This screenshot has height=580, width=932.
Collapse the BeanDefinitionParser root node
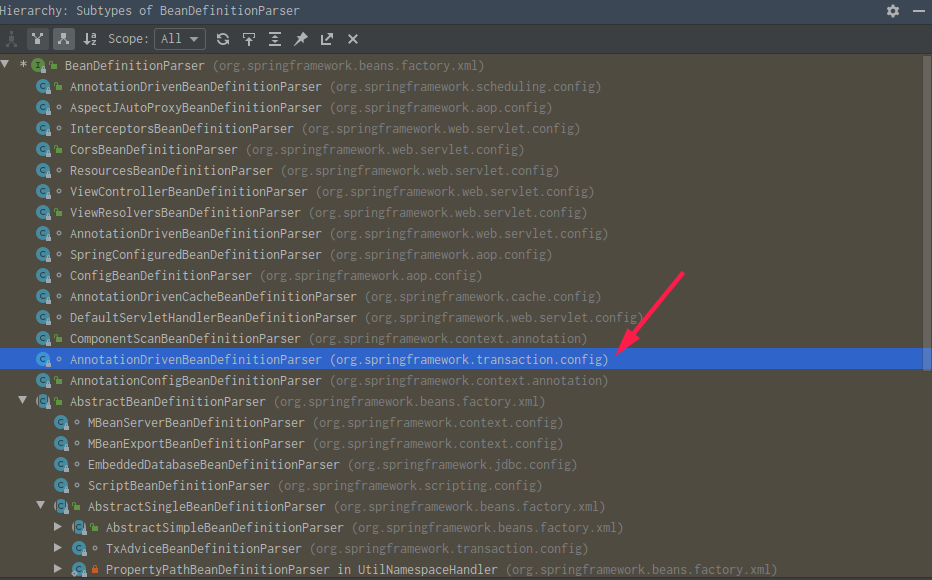pyautogui.click(x=6, y=65)
